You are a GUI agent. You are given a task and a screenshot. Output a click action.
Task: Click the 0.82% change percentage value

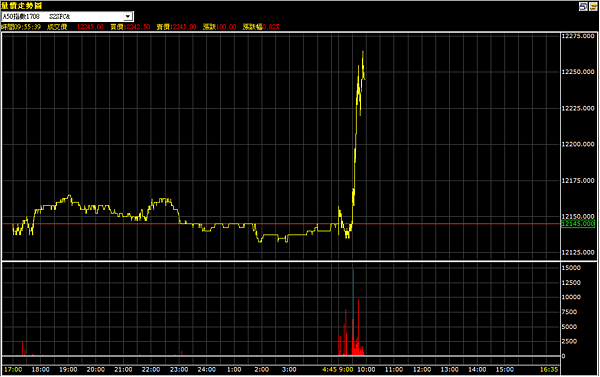271,27
